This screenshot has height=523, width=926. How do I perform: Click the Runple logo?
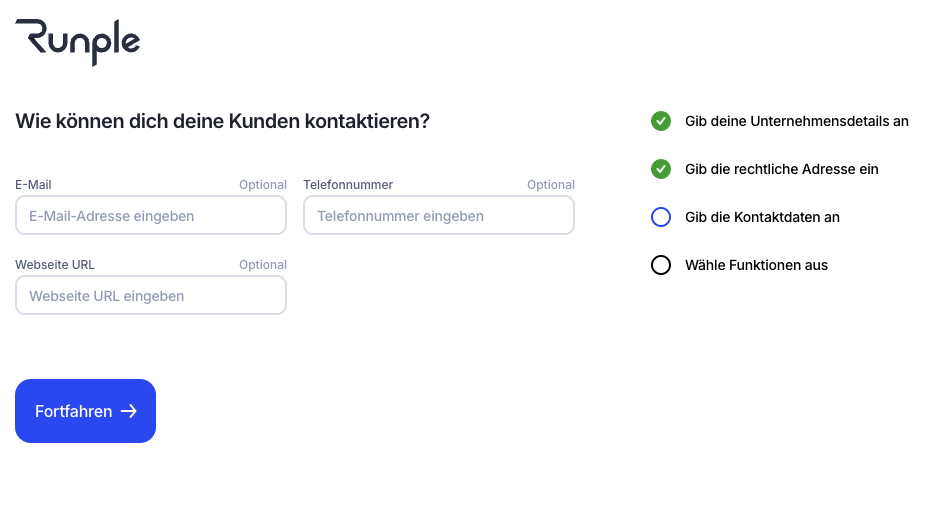(78, 42)
